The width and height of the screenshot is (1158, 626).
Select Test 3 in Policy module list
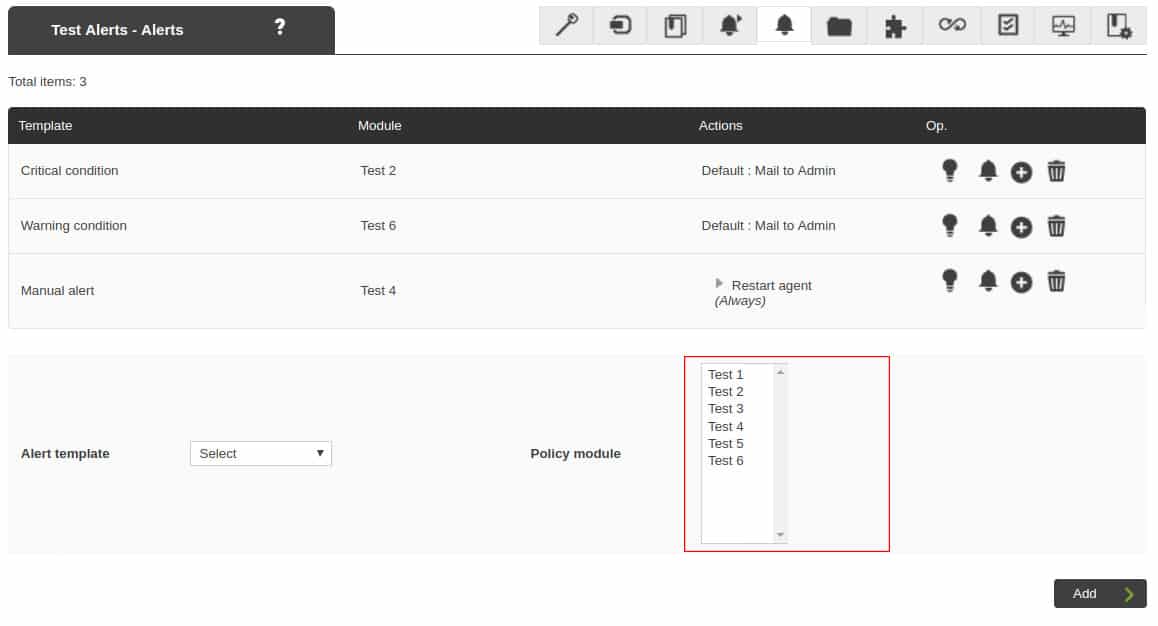pos(725,408)
